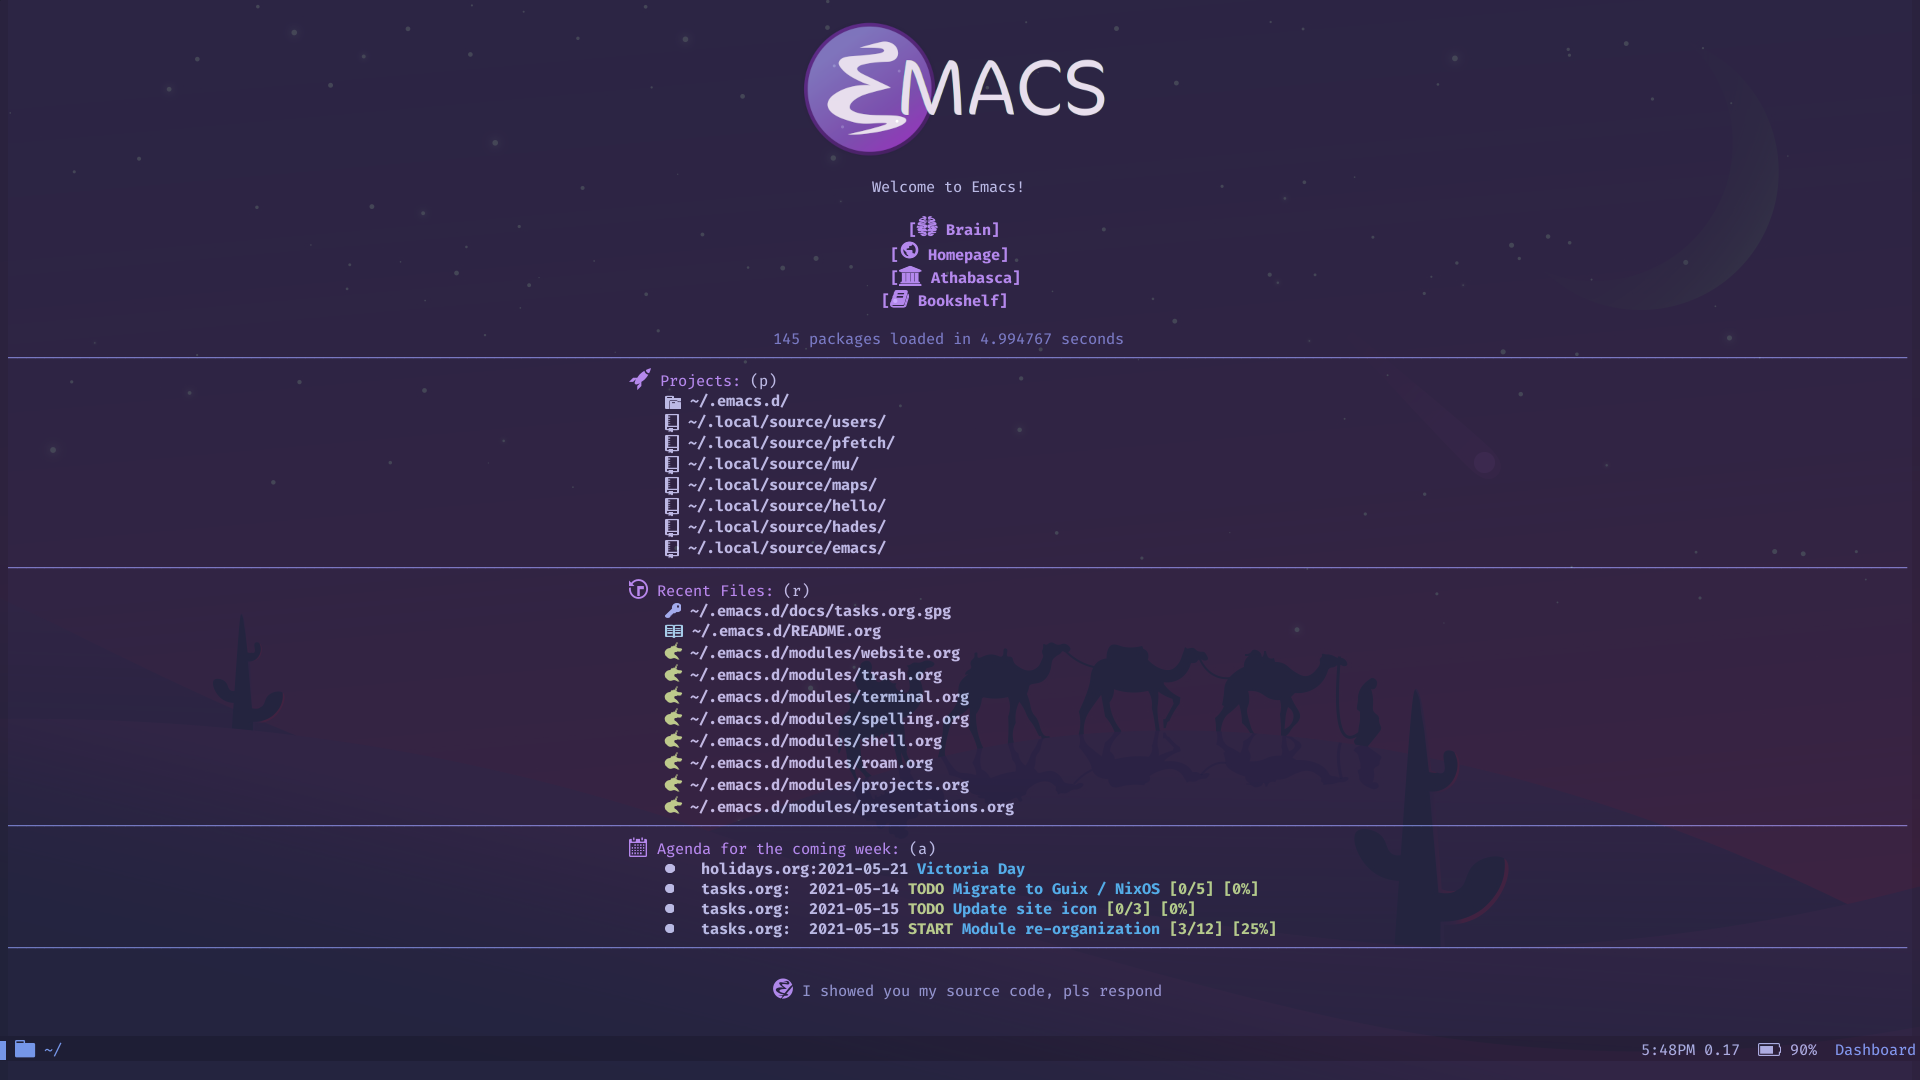
Task: Click the Recent Files clock icon
Action: 637,589
